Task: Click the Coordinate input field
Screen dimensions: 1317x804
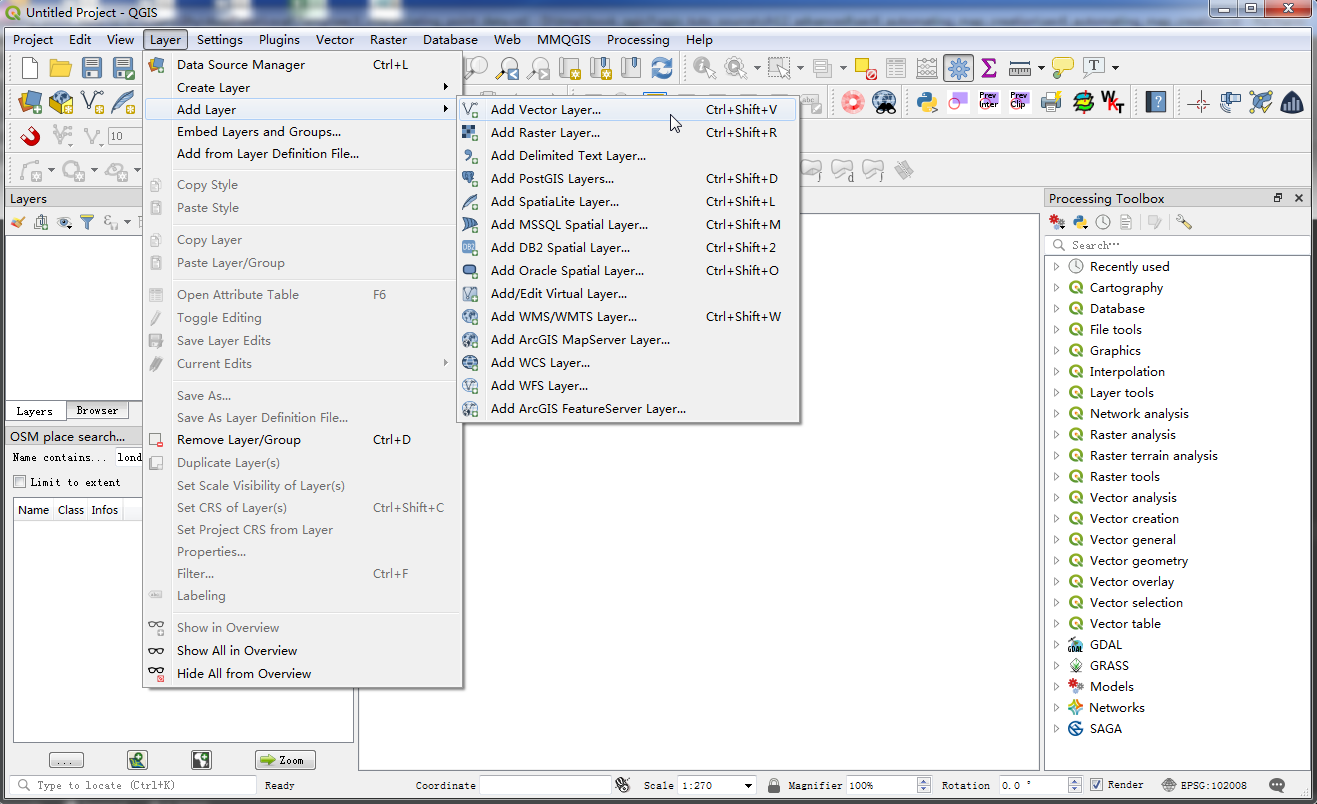Action: click(545, 785)
